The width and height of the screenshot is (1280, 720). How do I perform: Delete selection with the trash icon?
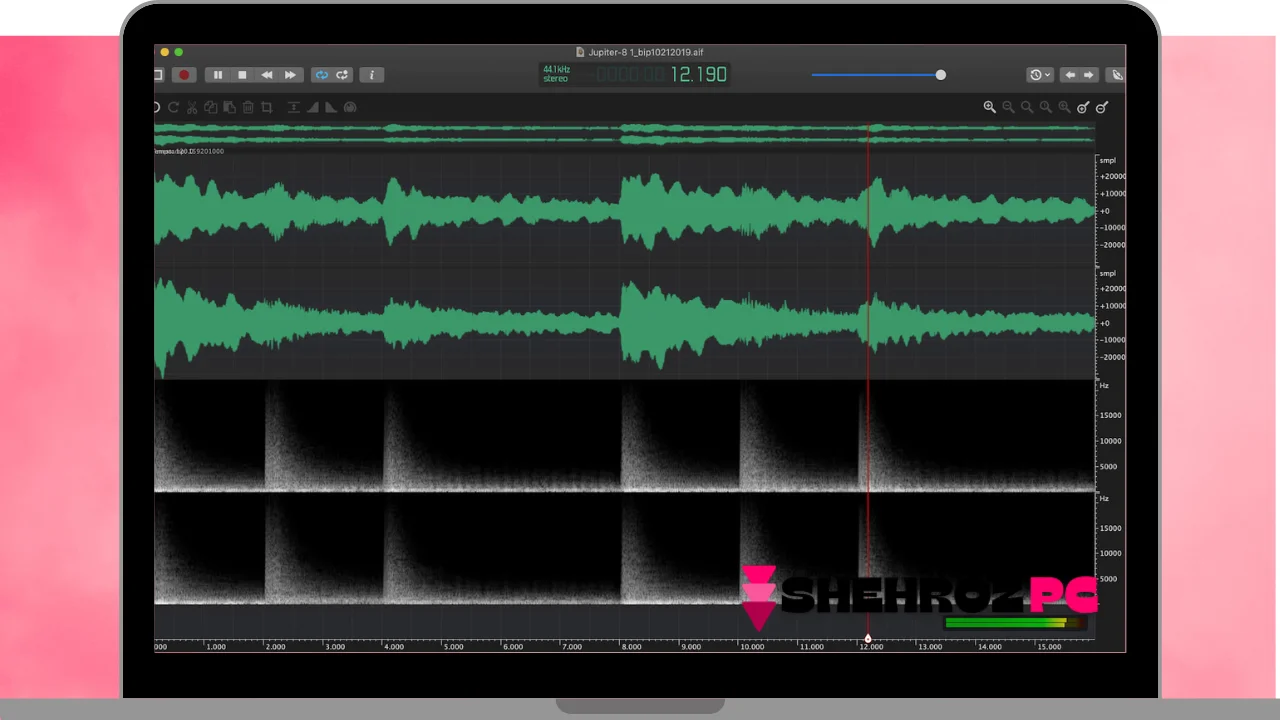(248, 107)
